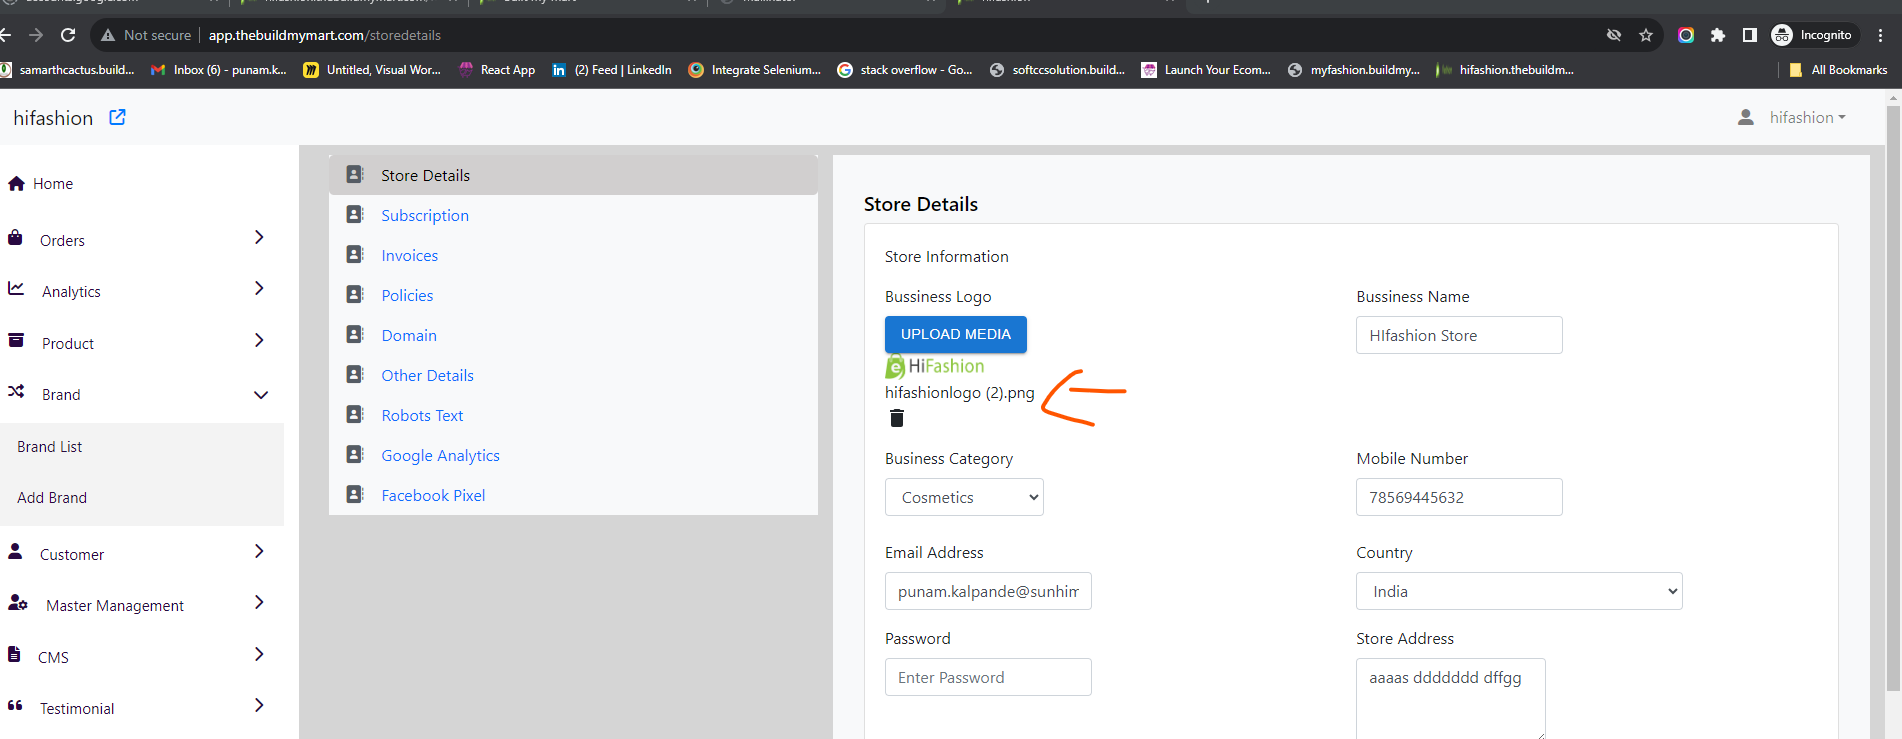Click the Product box icon
This screenshot has height=739, width=1902.
(x=16, y=340)
